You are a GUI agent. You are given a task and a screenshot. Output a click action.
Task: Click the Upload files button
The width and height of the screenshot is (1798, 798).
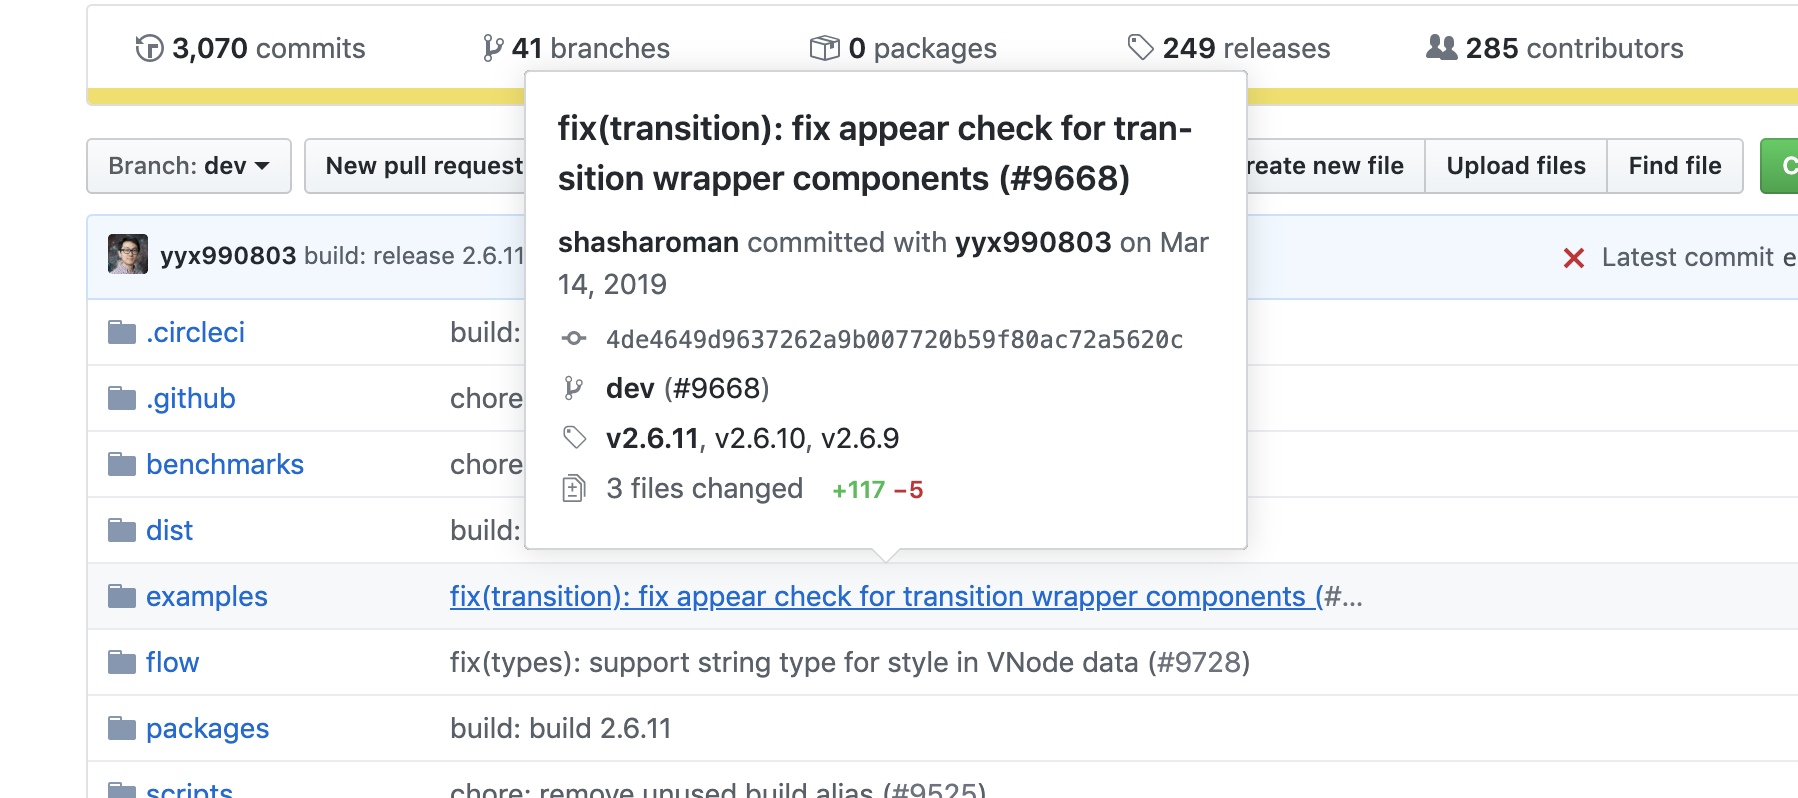click(x=1515, y=166)
